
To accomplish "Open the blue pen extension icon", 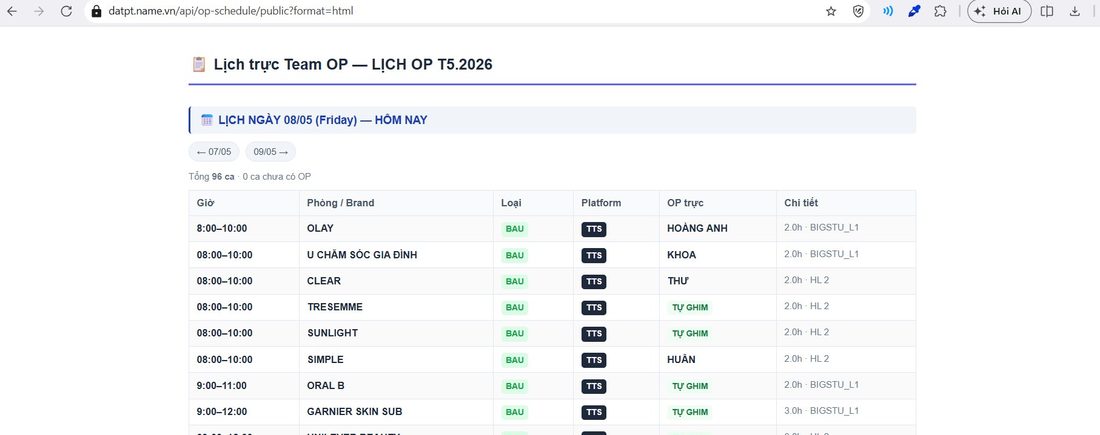I will pyautogui.click(x=913, y=11).
